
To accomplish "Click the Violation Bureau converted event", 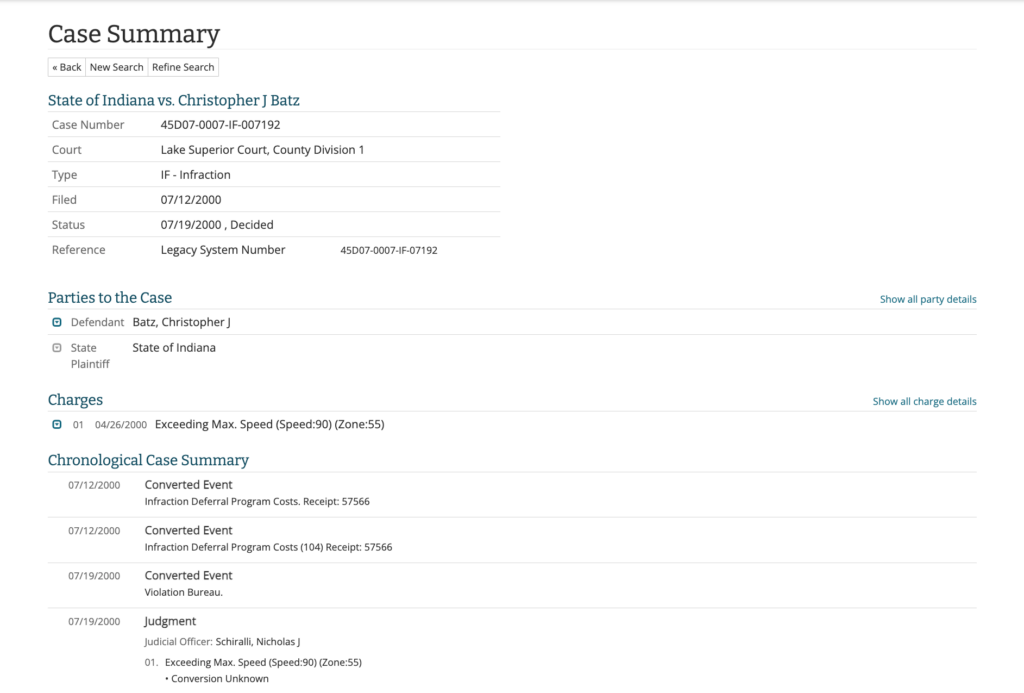I will point(184,592).
